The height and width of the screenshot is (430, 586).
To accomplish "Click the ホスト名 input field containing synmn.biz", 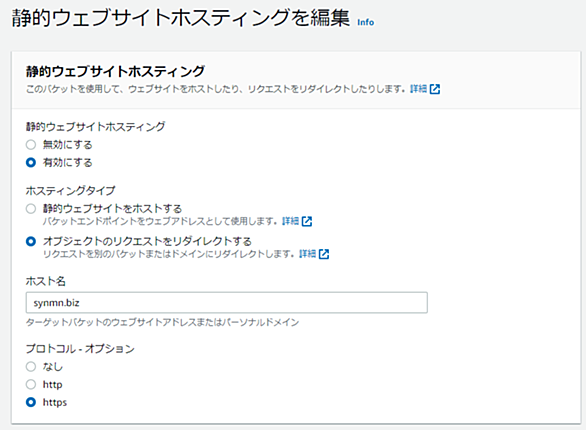I will [226, 303].
